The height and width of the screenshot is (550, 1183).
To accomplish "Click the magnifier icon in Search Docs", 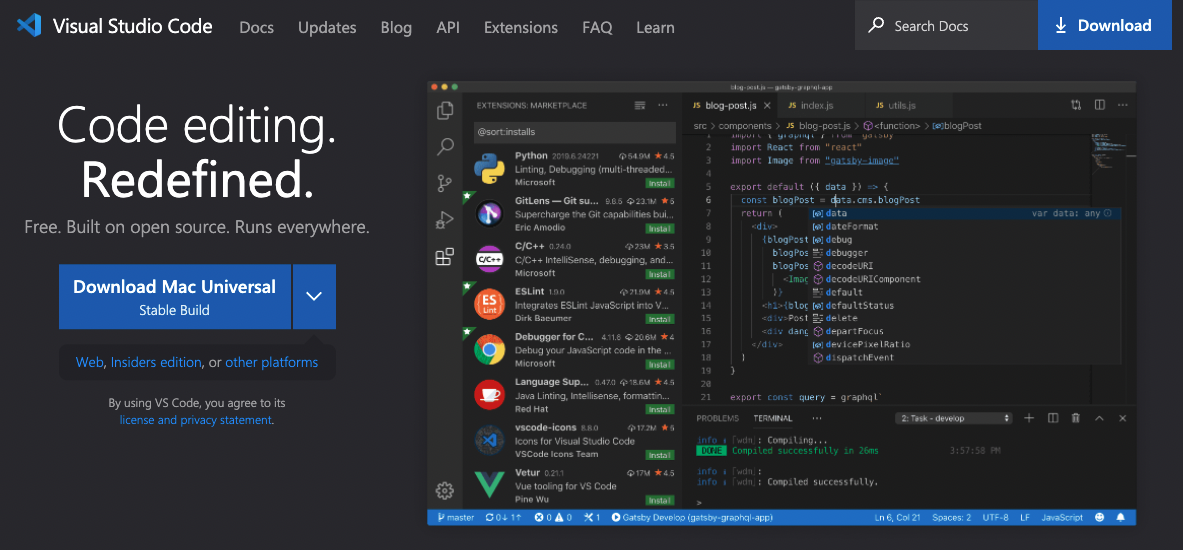I will [x=876, y=26].
